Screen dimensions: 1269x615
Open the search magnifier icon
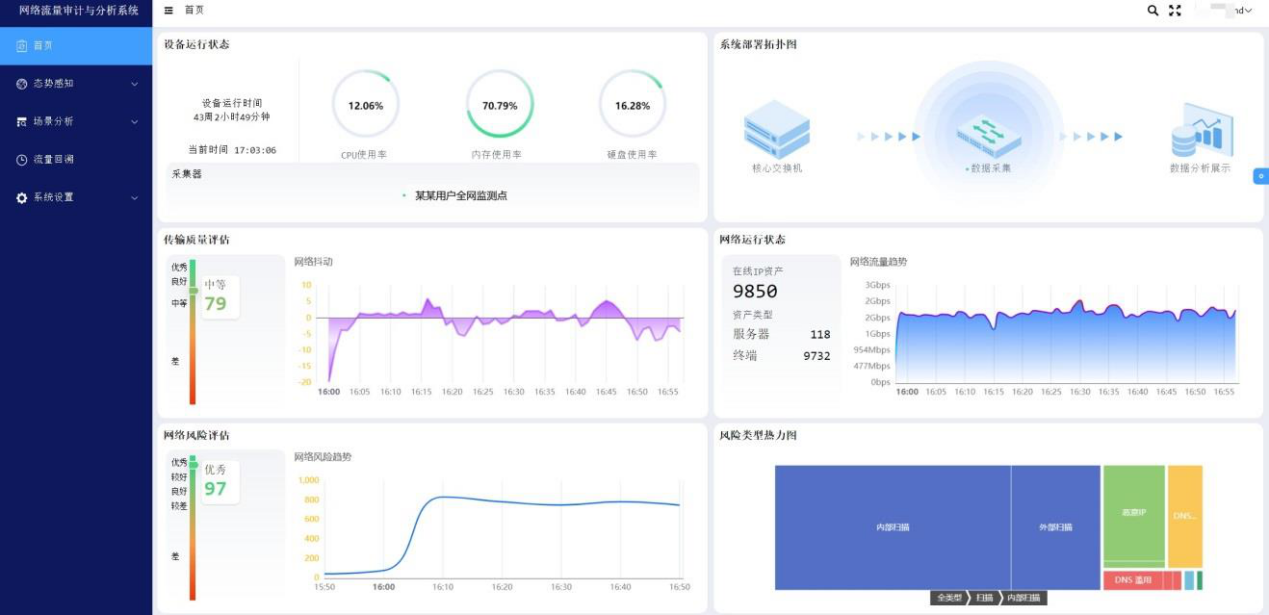(x=1153, y=10)
